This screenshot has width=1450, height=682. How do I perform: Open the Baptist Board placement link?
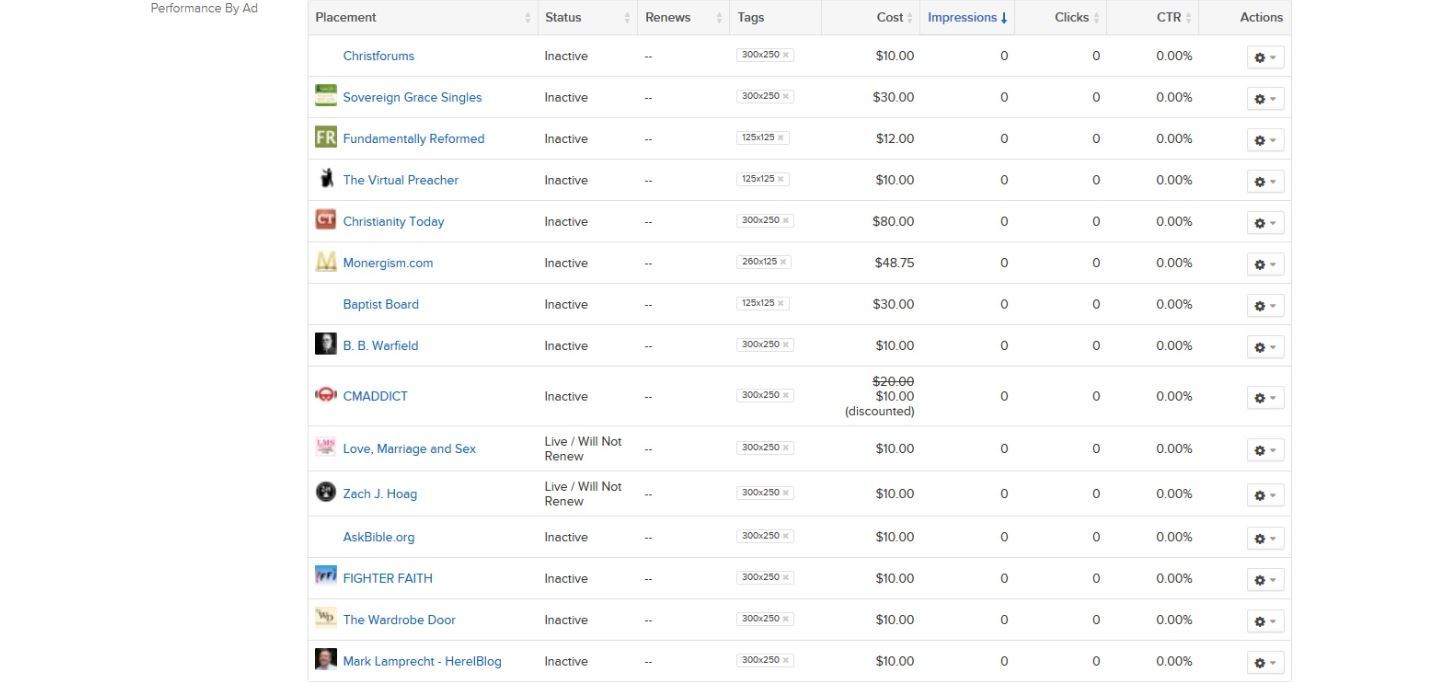click(x=381, y=304)
